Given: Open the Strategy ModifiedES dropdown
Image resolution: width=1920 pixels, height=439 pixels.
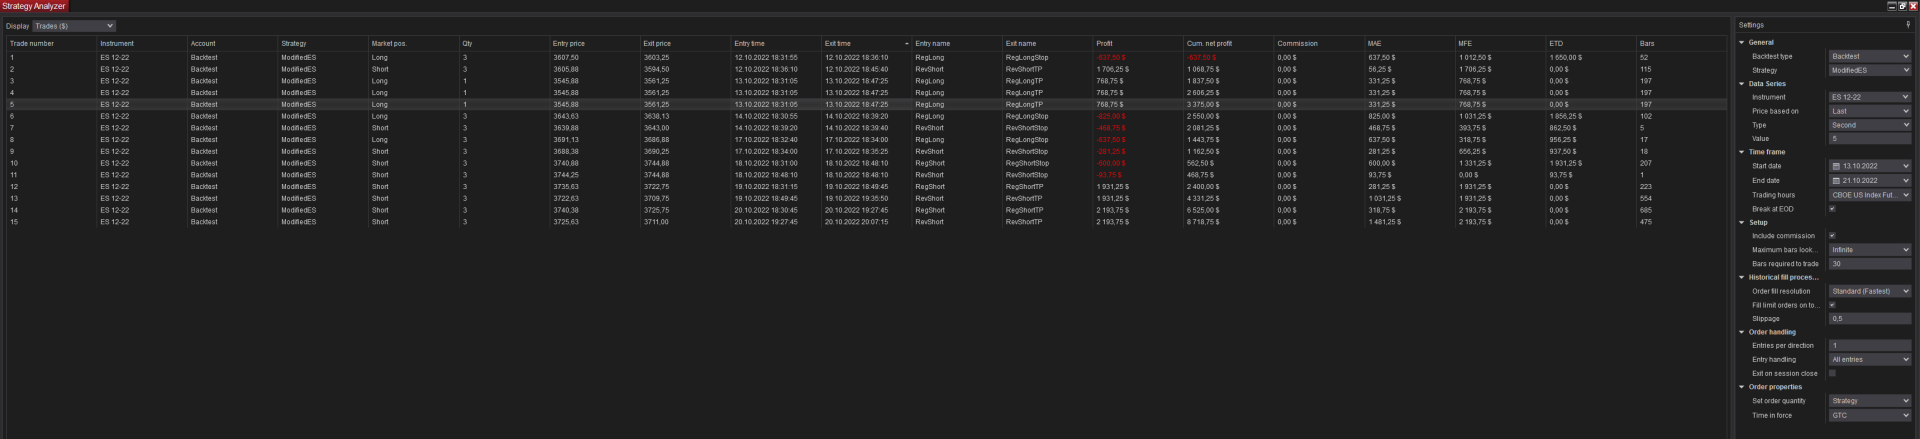Looking at the screenshot, I should 1870,70.
